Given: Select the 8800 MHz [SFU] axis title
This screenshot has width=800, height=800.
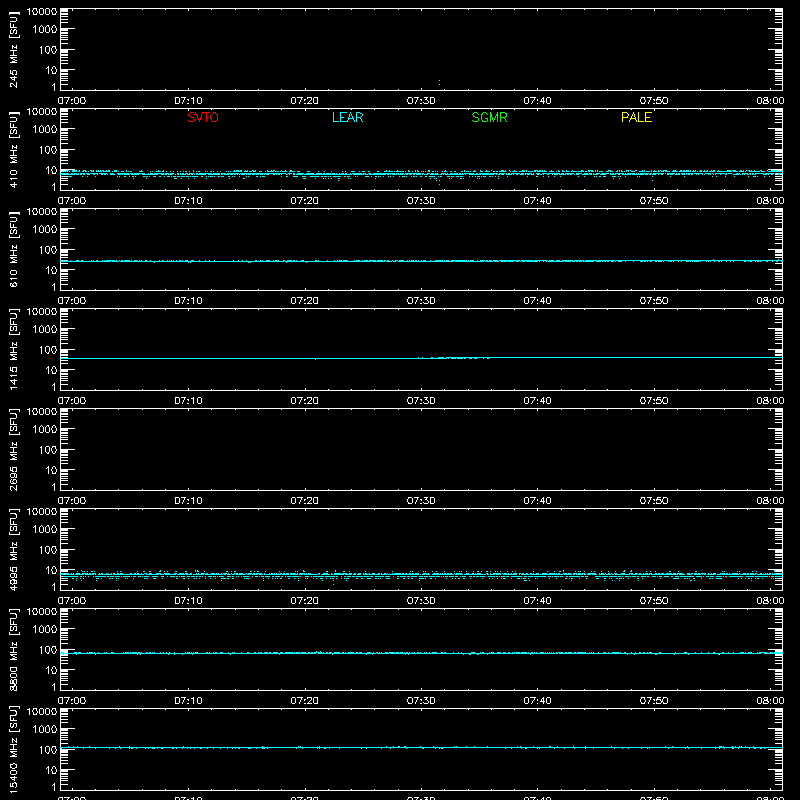Looking at the screenshot, I should click(13, 649).
